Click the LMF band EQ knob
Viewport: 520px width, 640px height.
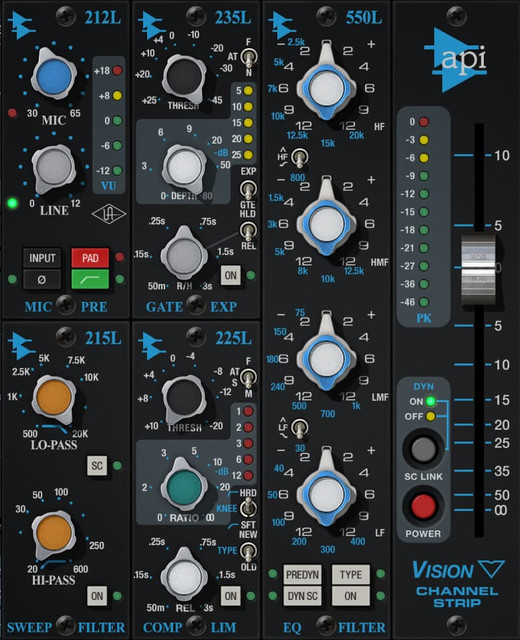326,359
